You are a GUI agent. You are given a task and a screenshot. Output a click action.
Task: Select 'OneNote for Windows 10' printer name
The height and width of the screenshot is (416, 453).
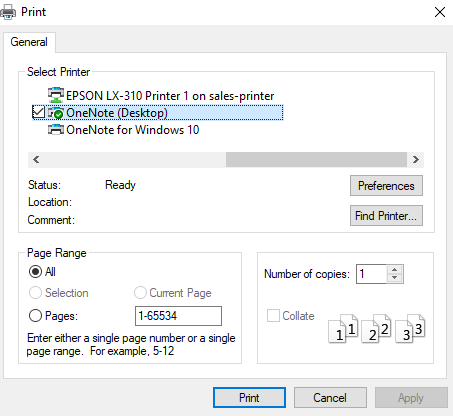tap(133, 130)
